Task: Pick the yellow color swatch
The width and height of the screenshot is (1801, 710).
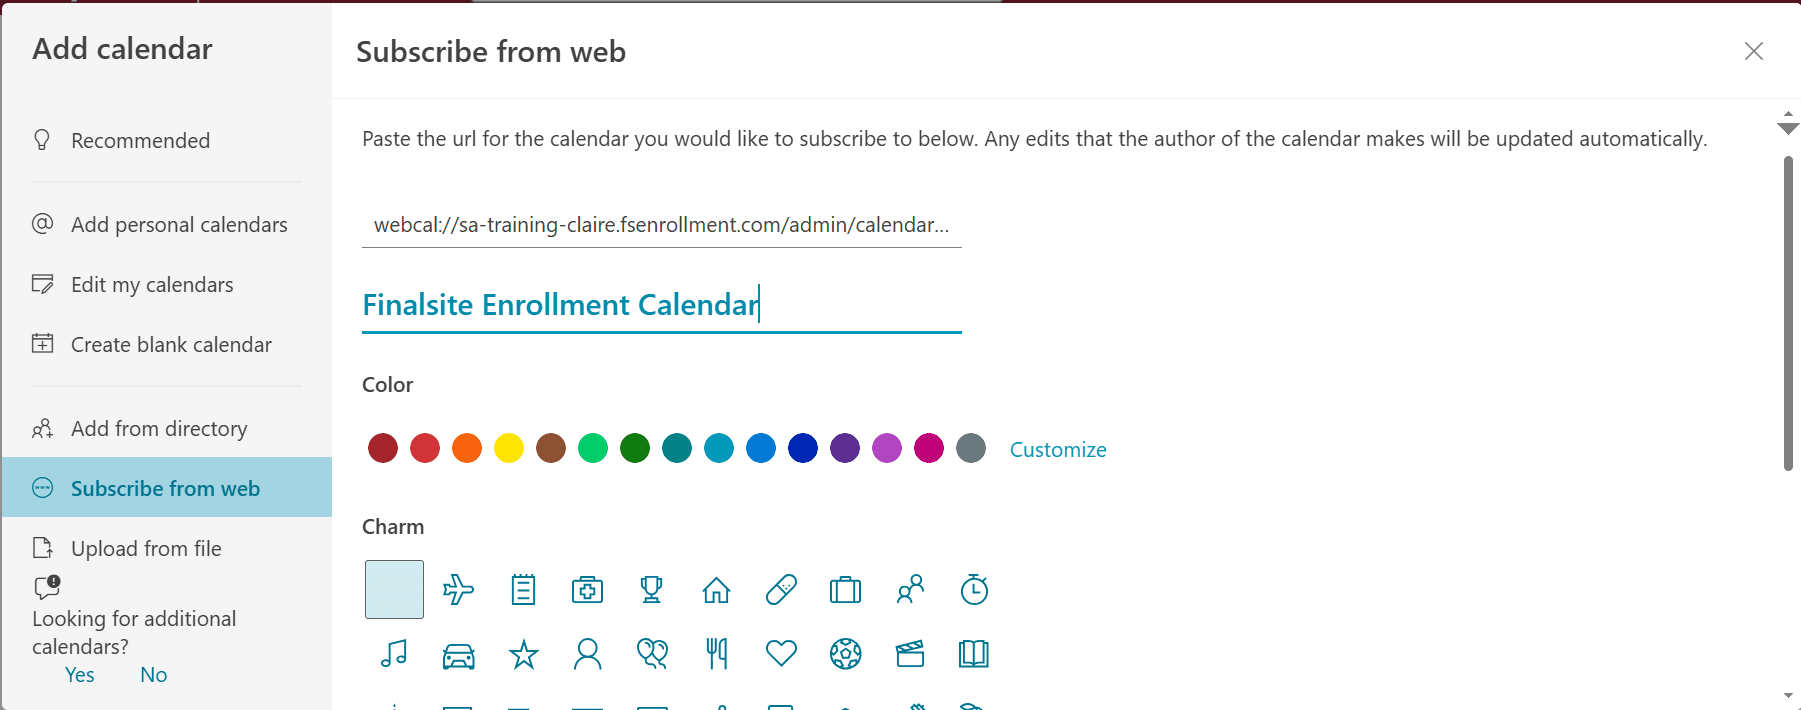Action: click(509, 448)
